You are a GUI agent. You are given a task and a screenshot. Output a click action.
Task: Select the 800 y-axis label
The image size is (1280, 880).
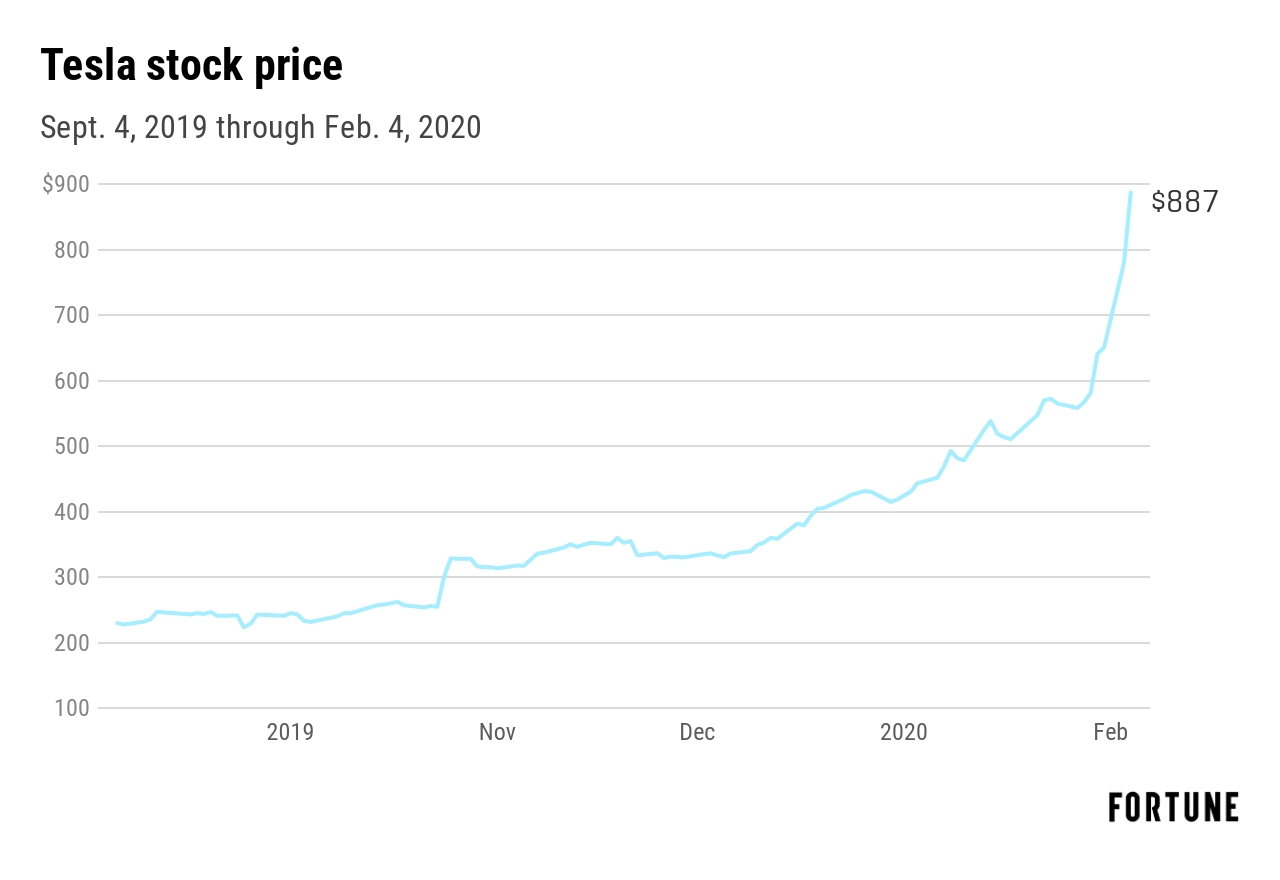pyautogui.click(x=72, y=250)
